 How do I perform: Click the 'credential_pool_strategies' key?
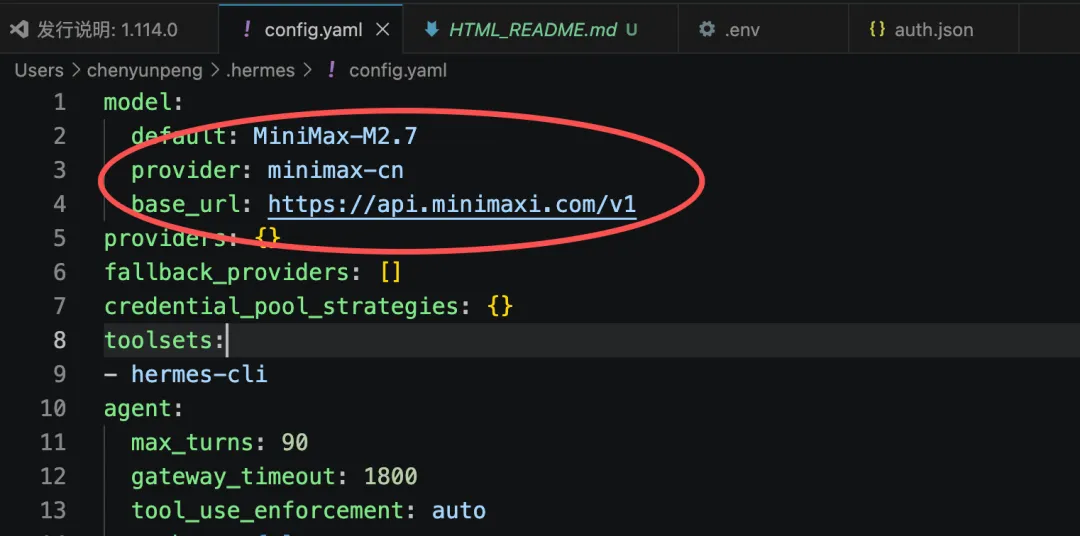[282, 306]
